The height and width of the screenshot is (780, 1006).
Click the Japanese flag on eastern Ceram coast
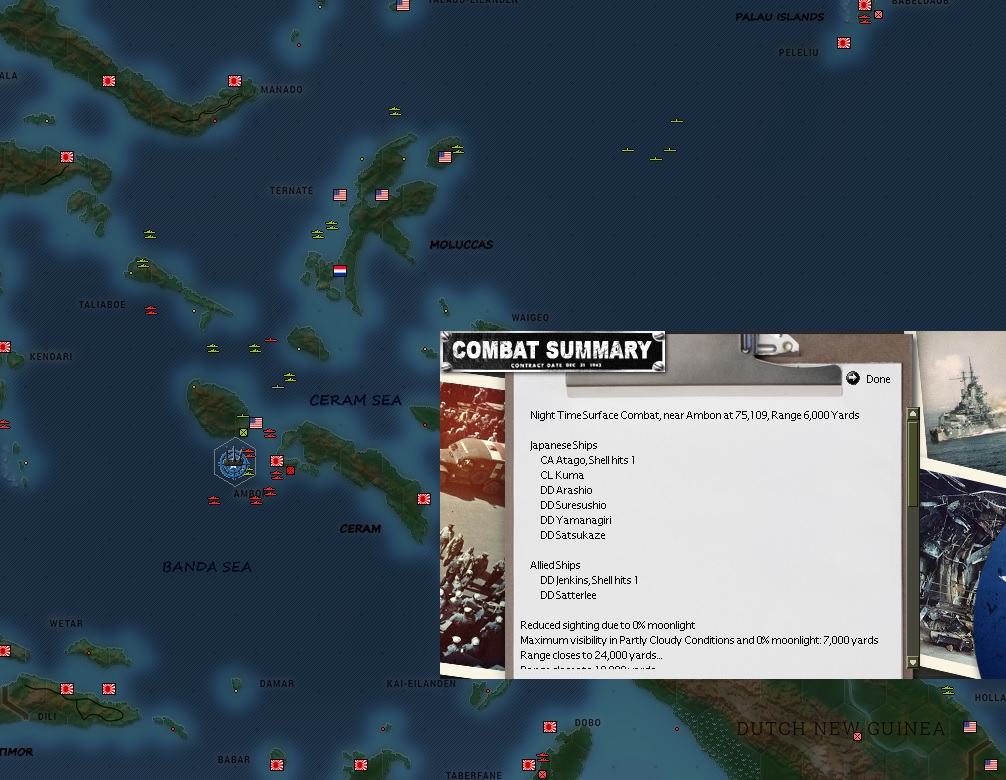pos(423,498)
